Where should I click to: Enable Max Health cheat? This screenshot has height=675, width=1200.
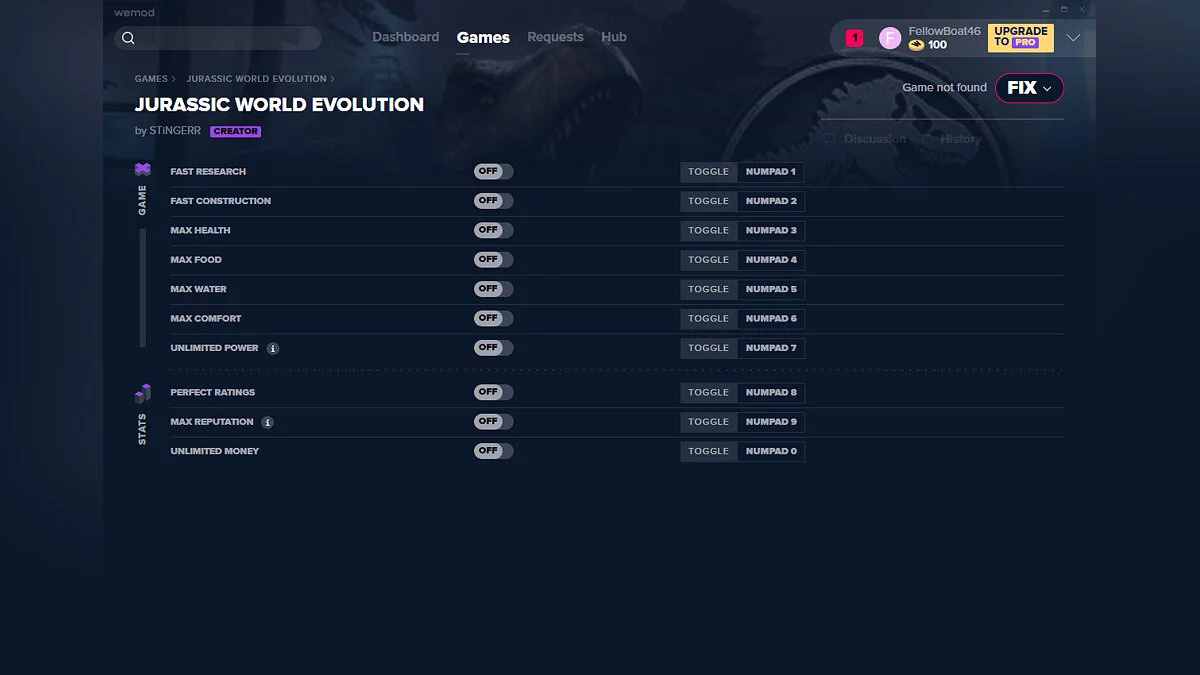click(494, 230)
